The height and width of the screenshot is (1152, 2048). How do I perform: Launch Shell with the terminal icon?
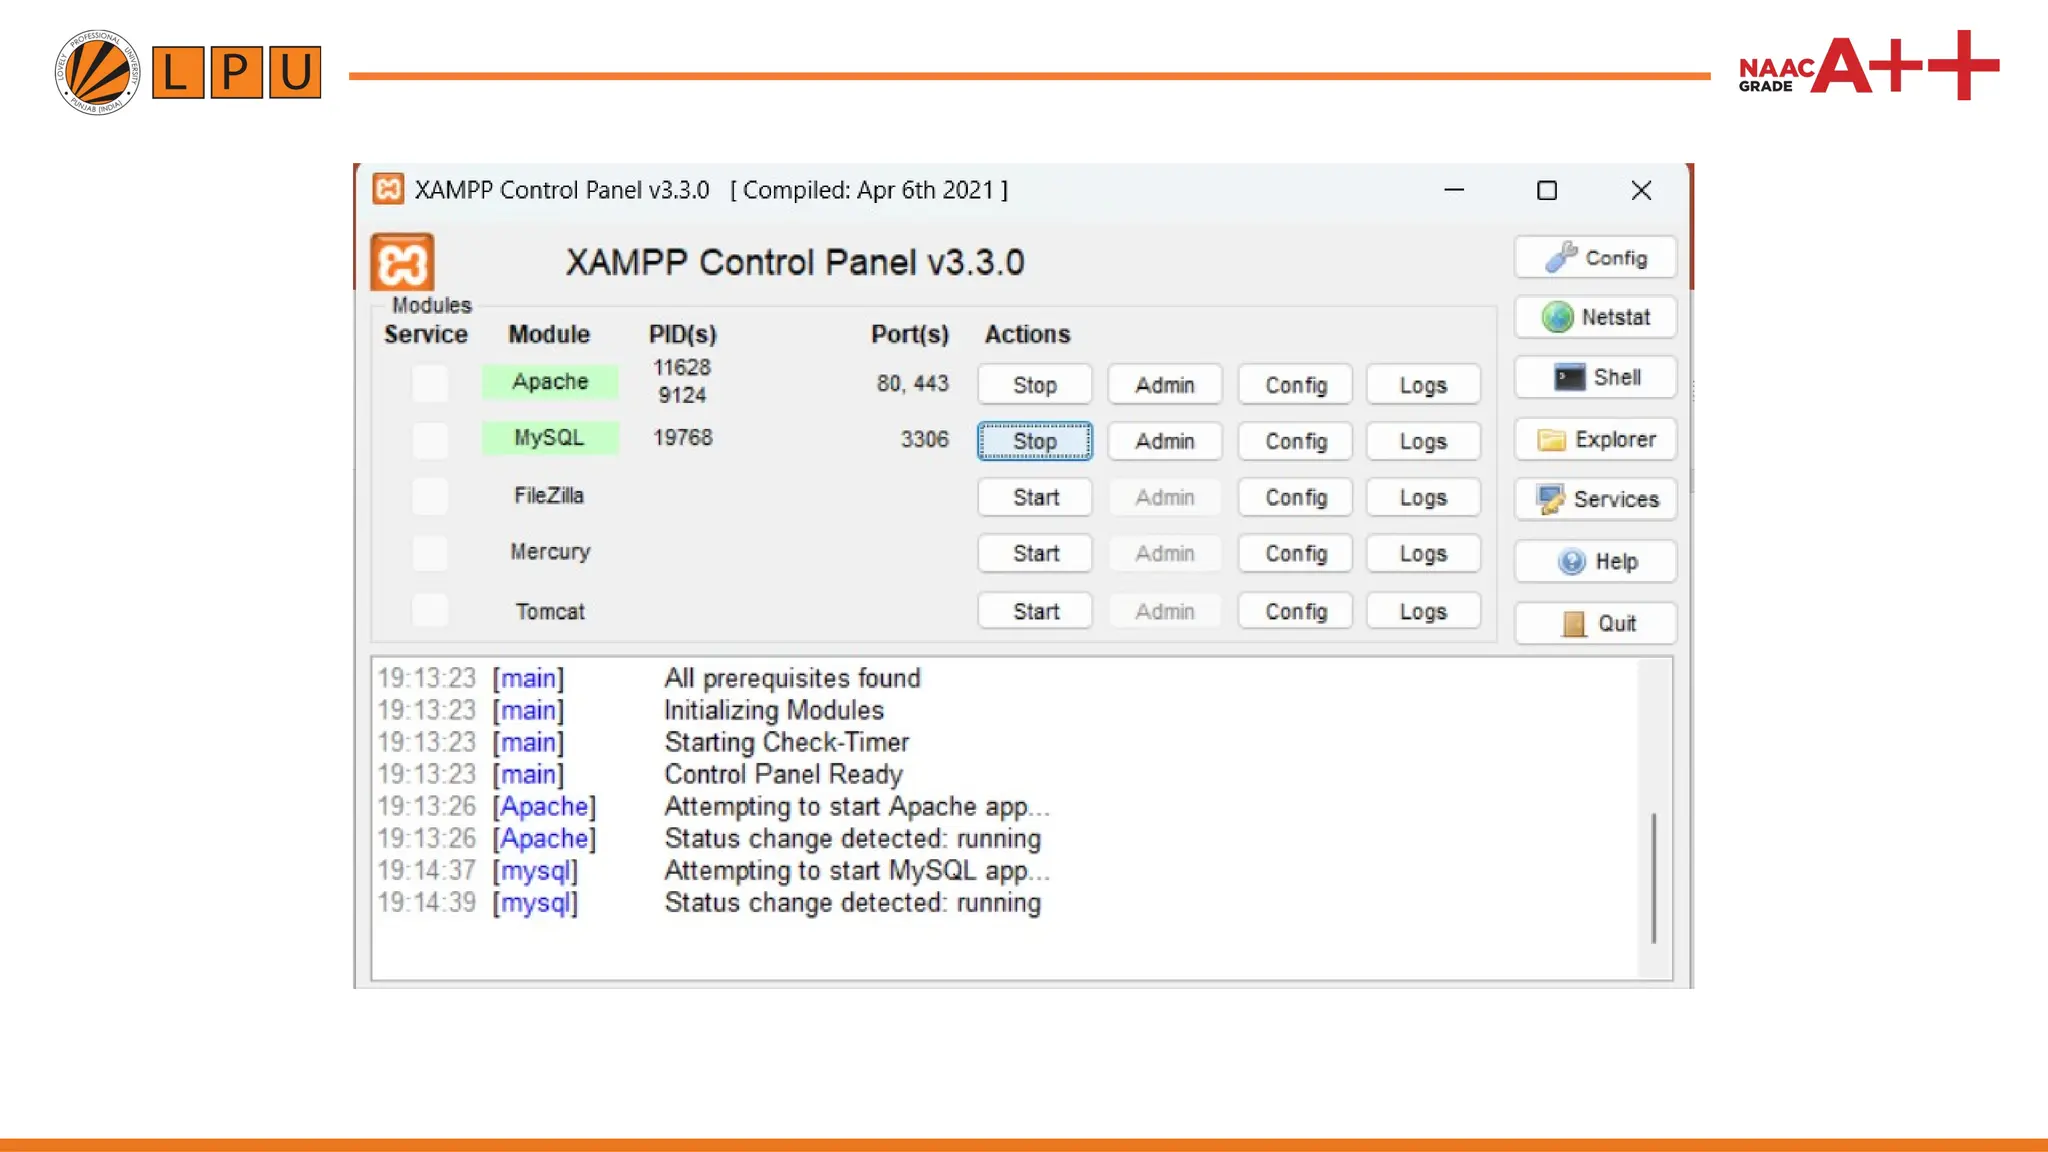[1569, 377]
